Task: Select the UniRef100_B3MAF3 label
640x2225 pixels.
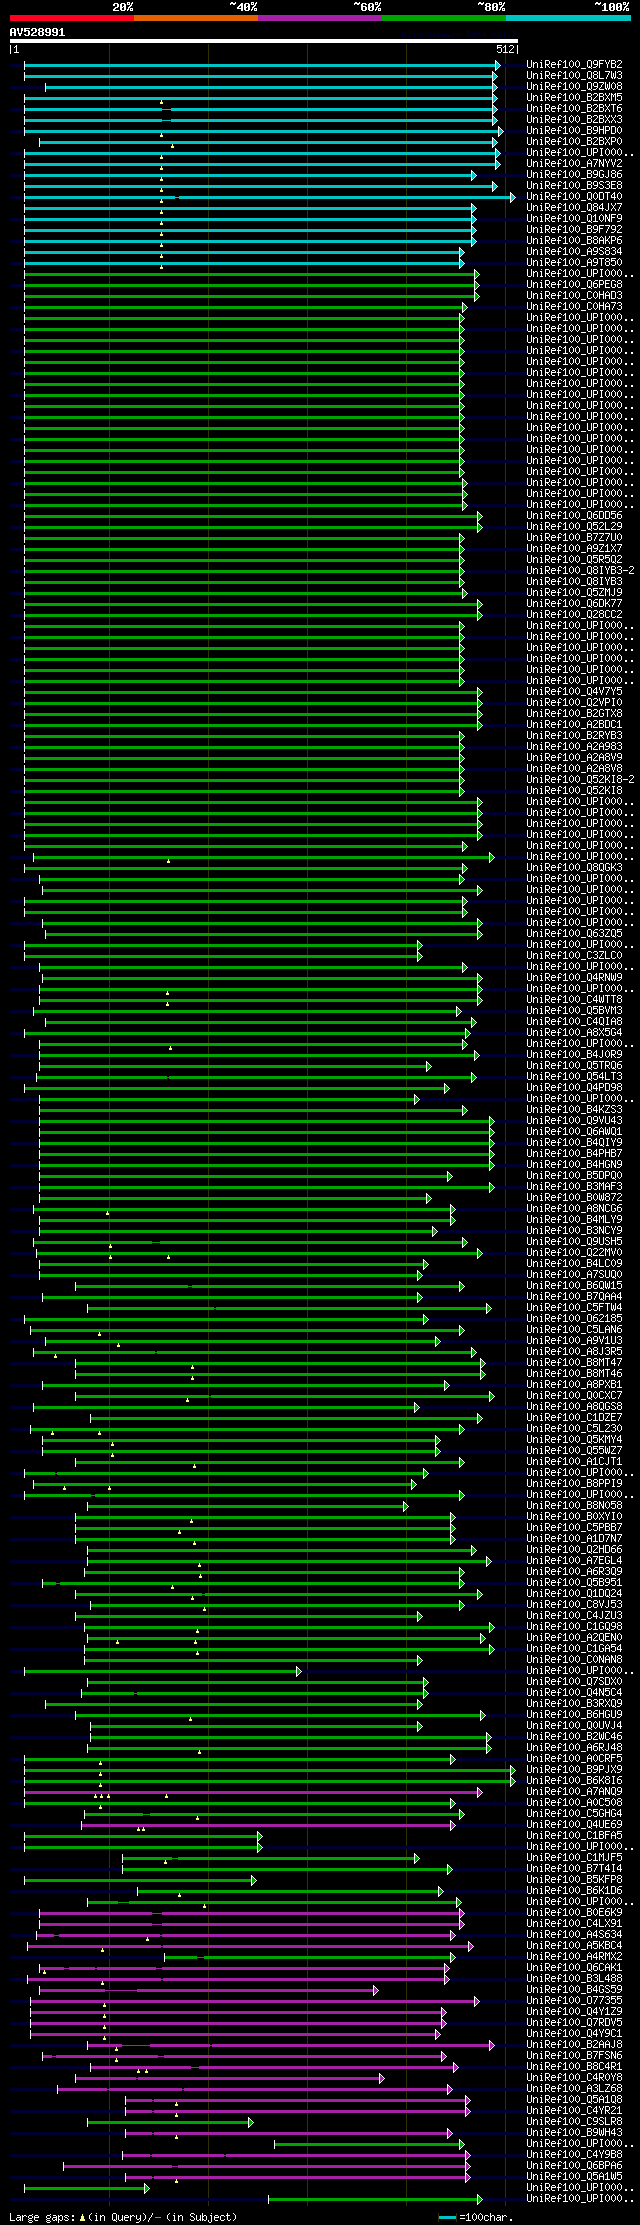Action: (x=574, y=1187)
